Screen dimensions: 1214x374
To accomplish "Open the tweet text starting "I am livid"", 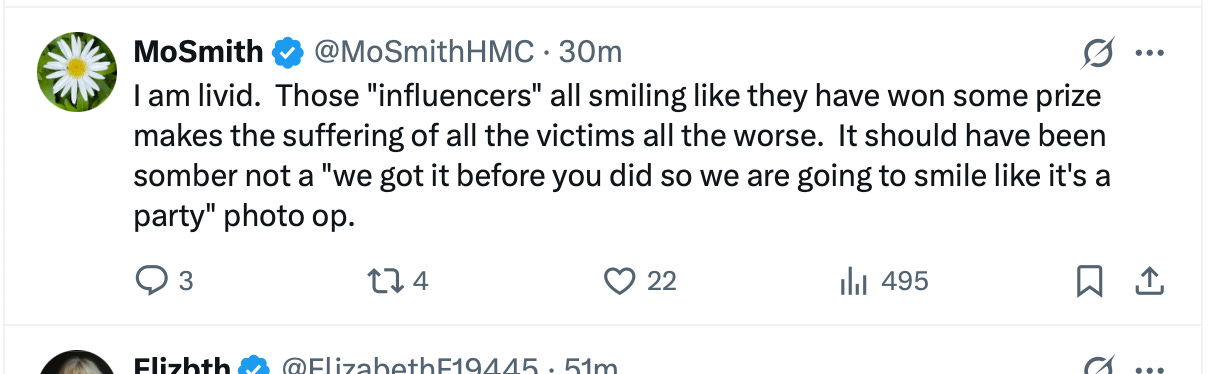I will (620, 156).
